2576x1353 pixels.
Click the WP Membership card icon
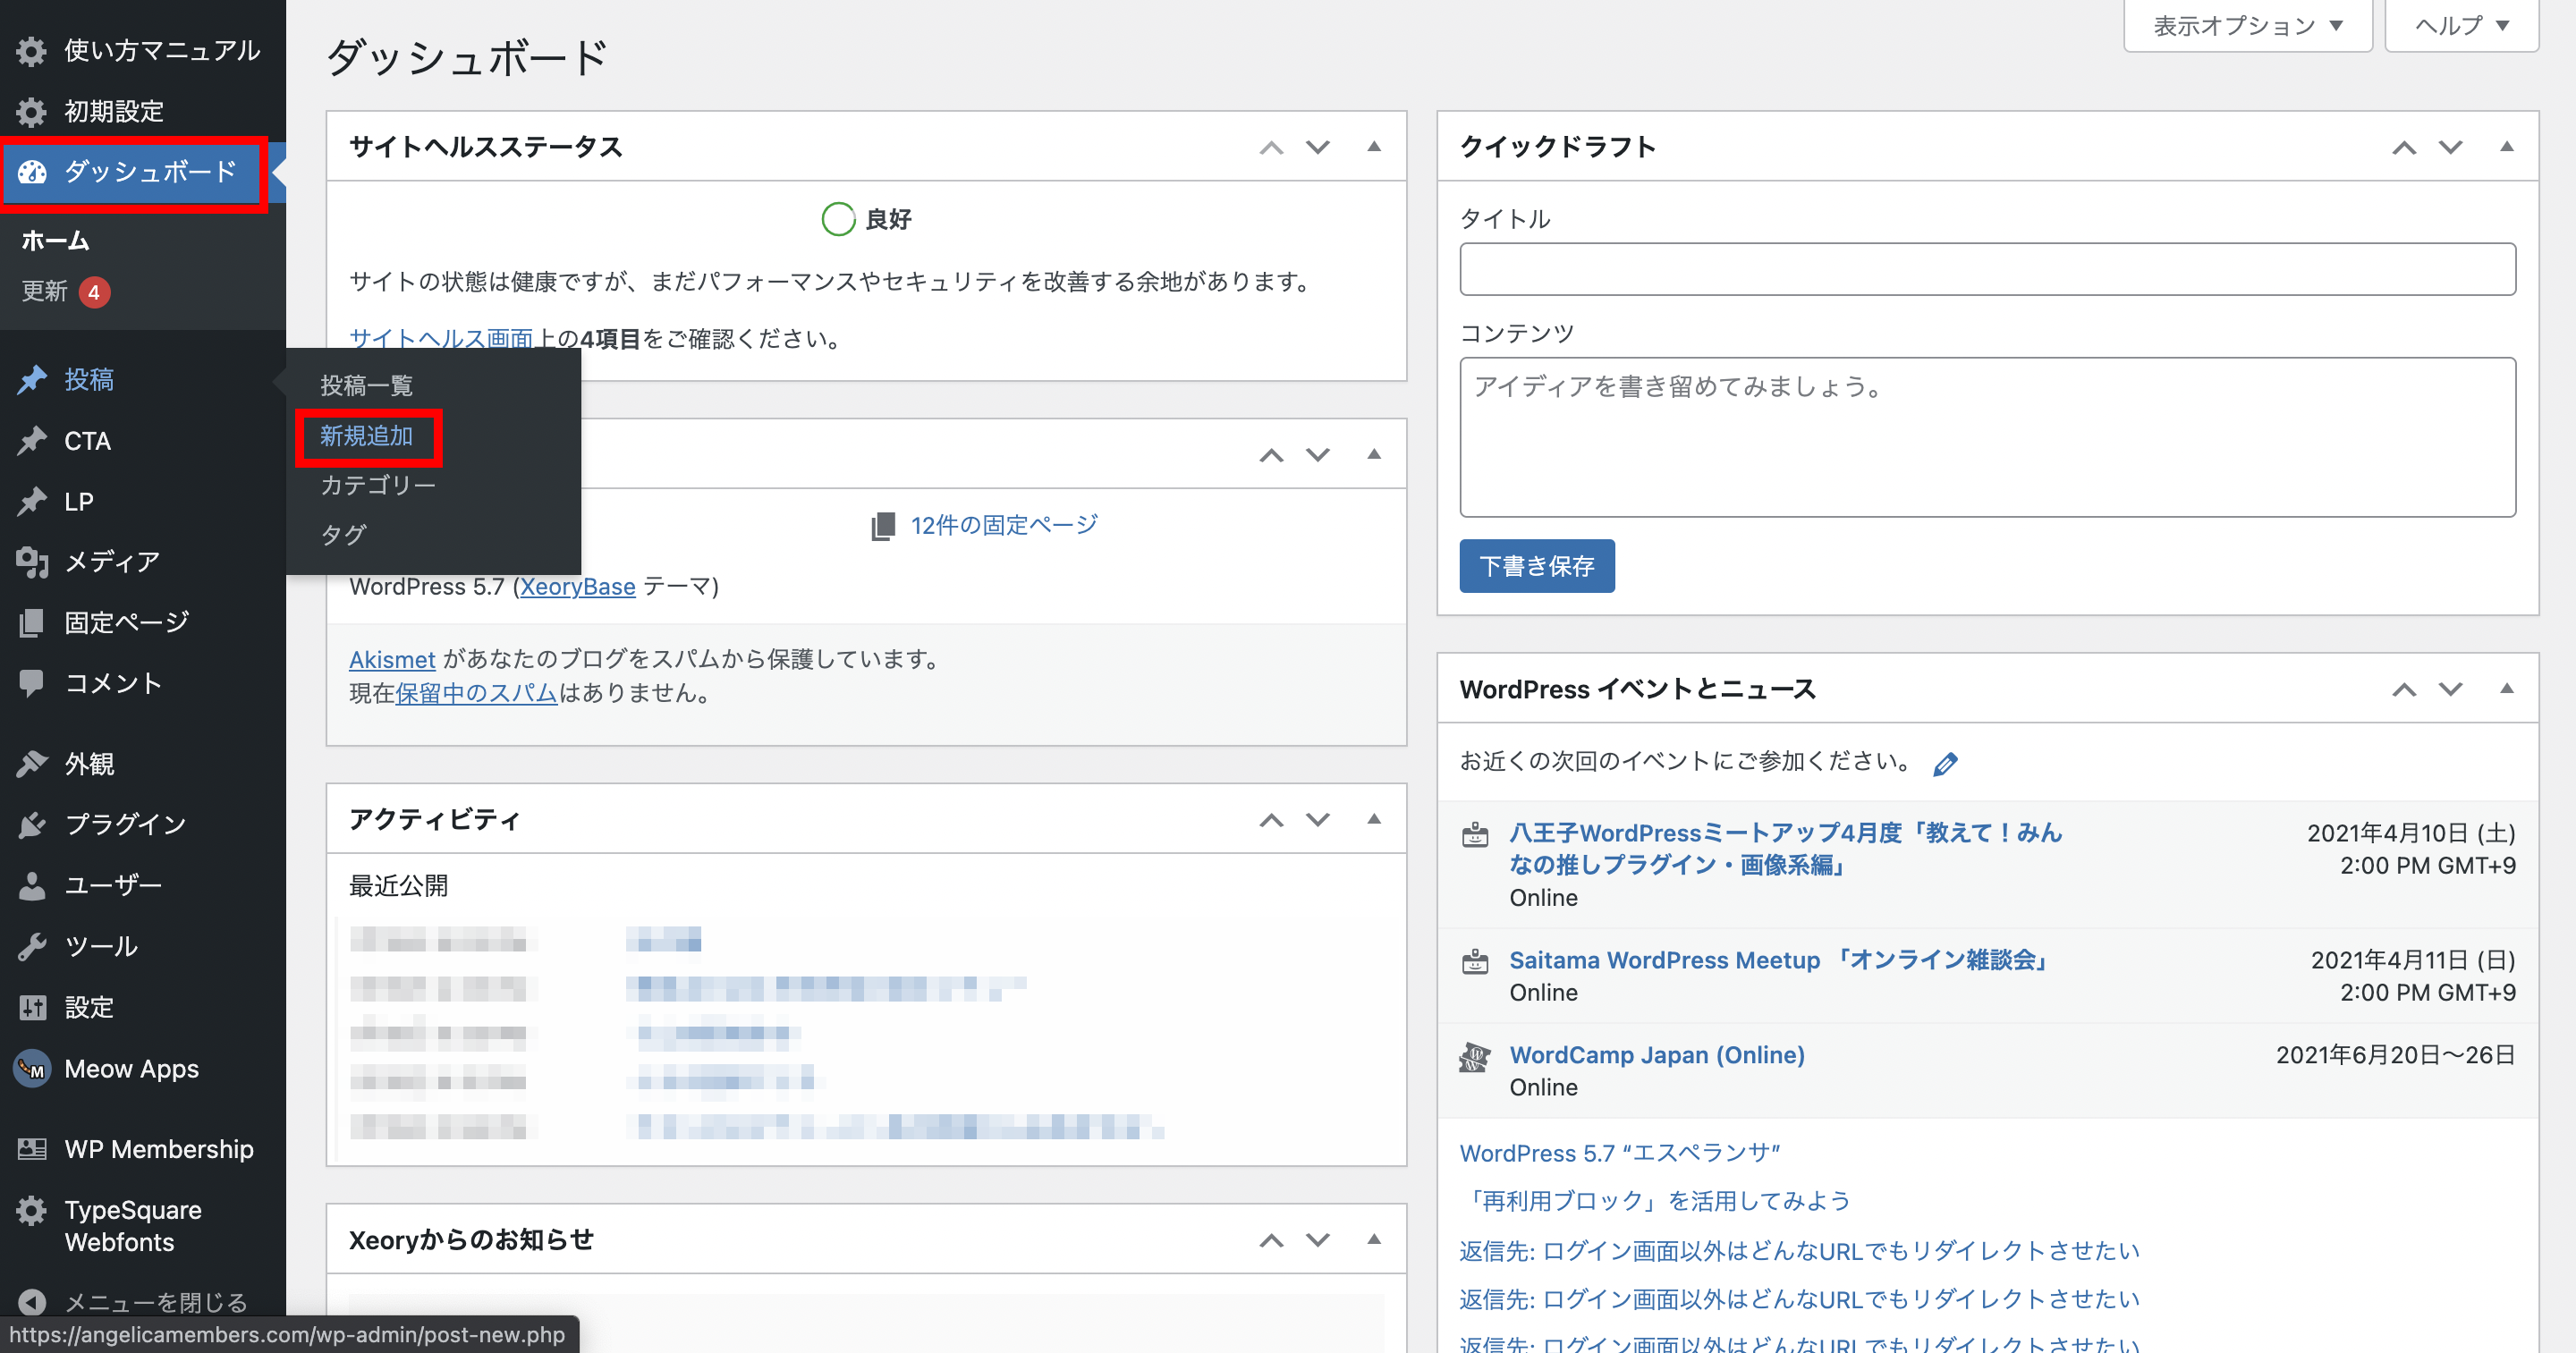[32, 1150]
